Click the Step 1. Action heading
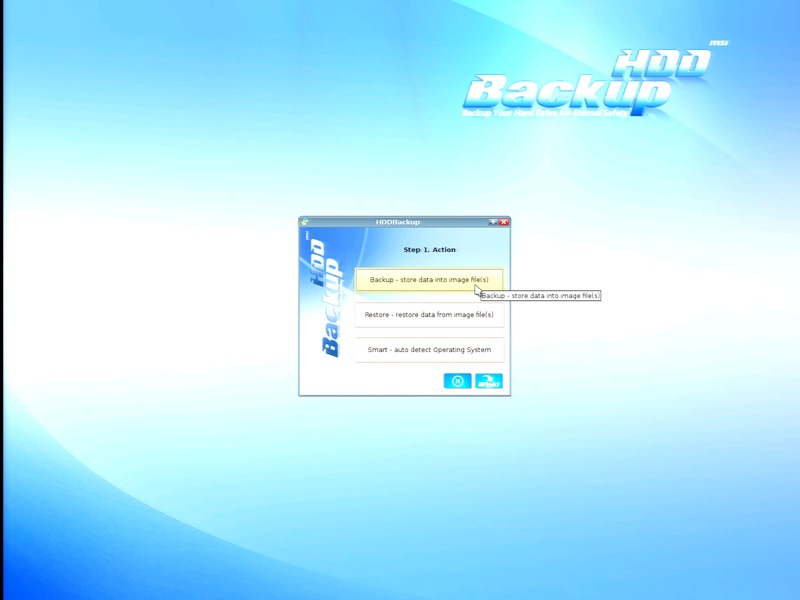 tap(429, 249)
